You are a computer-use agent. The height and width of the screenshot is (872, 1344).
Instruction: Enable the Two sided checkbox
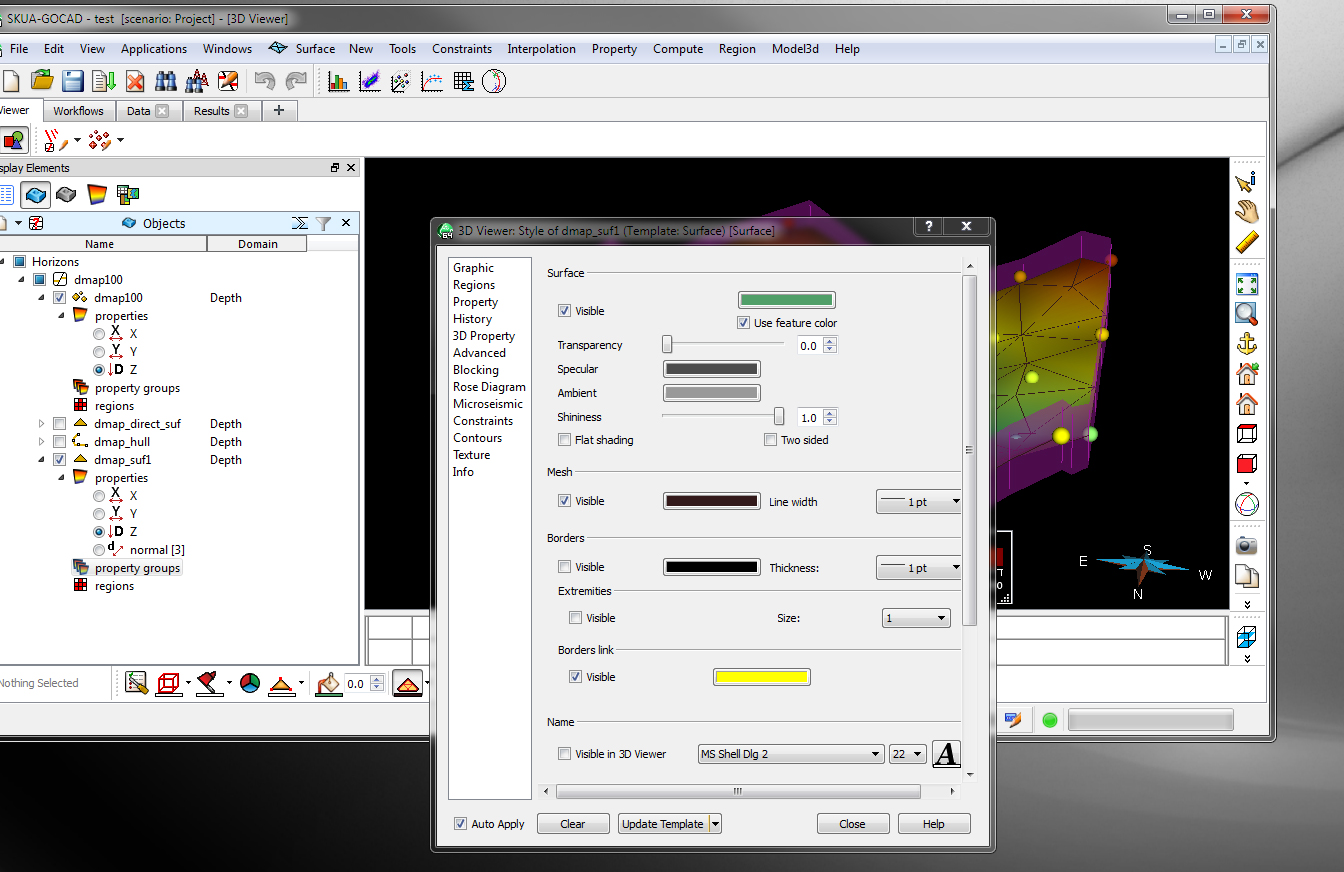click(770, 440)
